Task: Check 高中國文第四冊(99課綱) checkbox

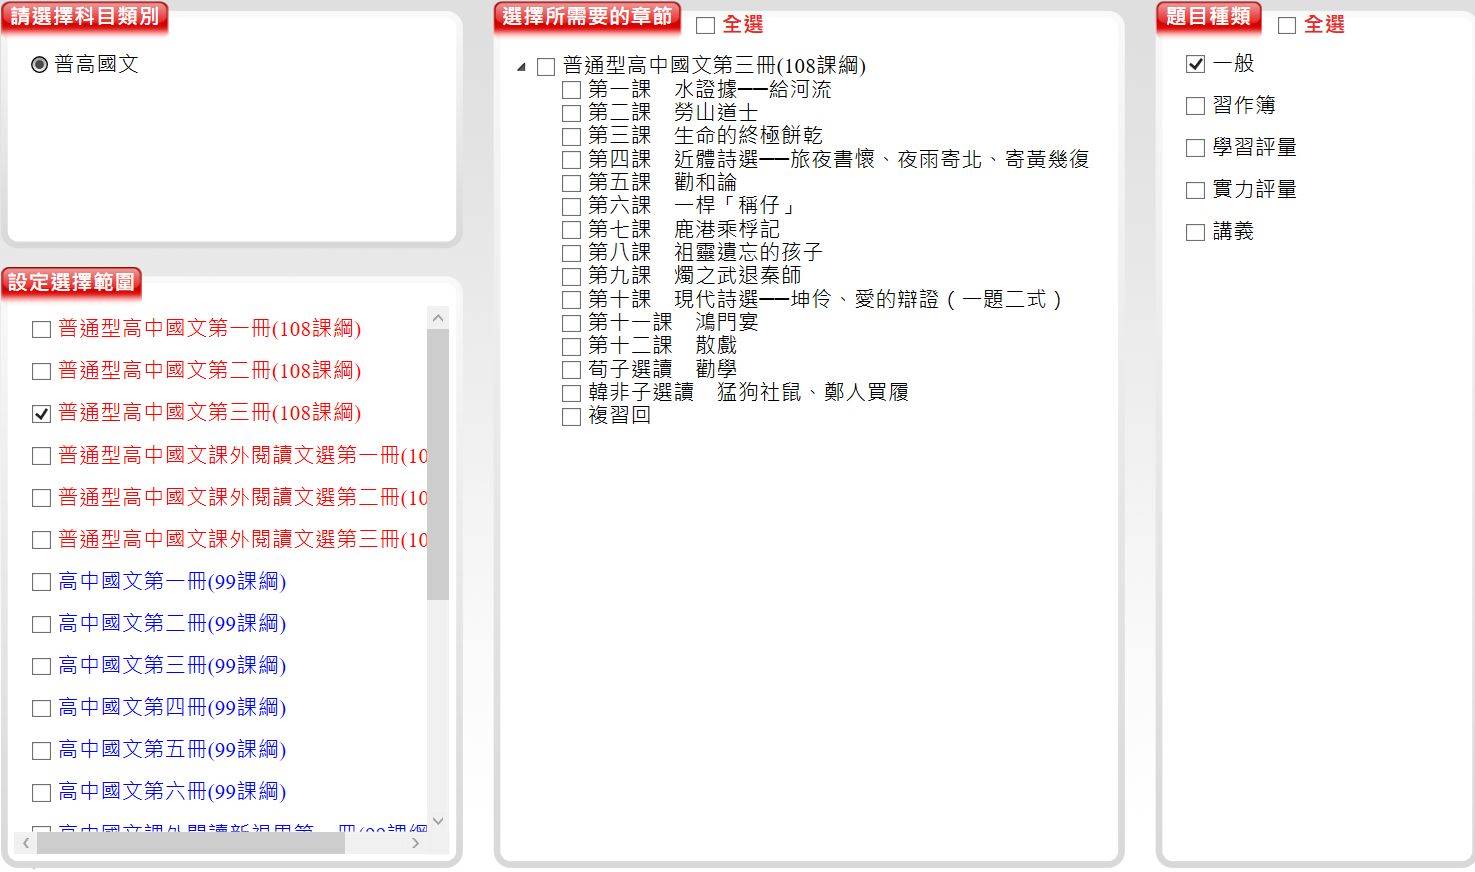Action: [x=41, y=708]
